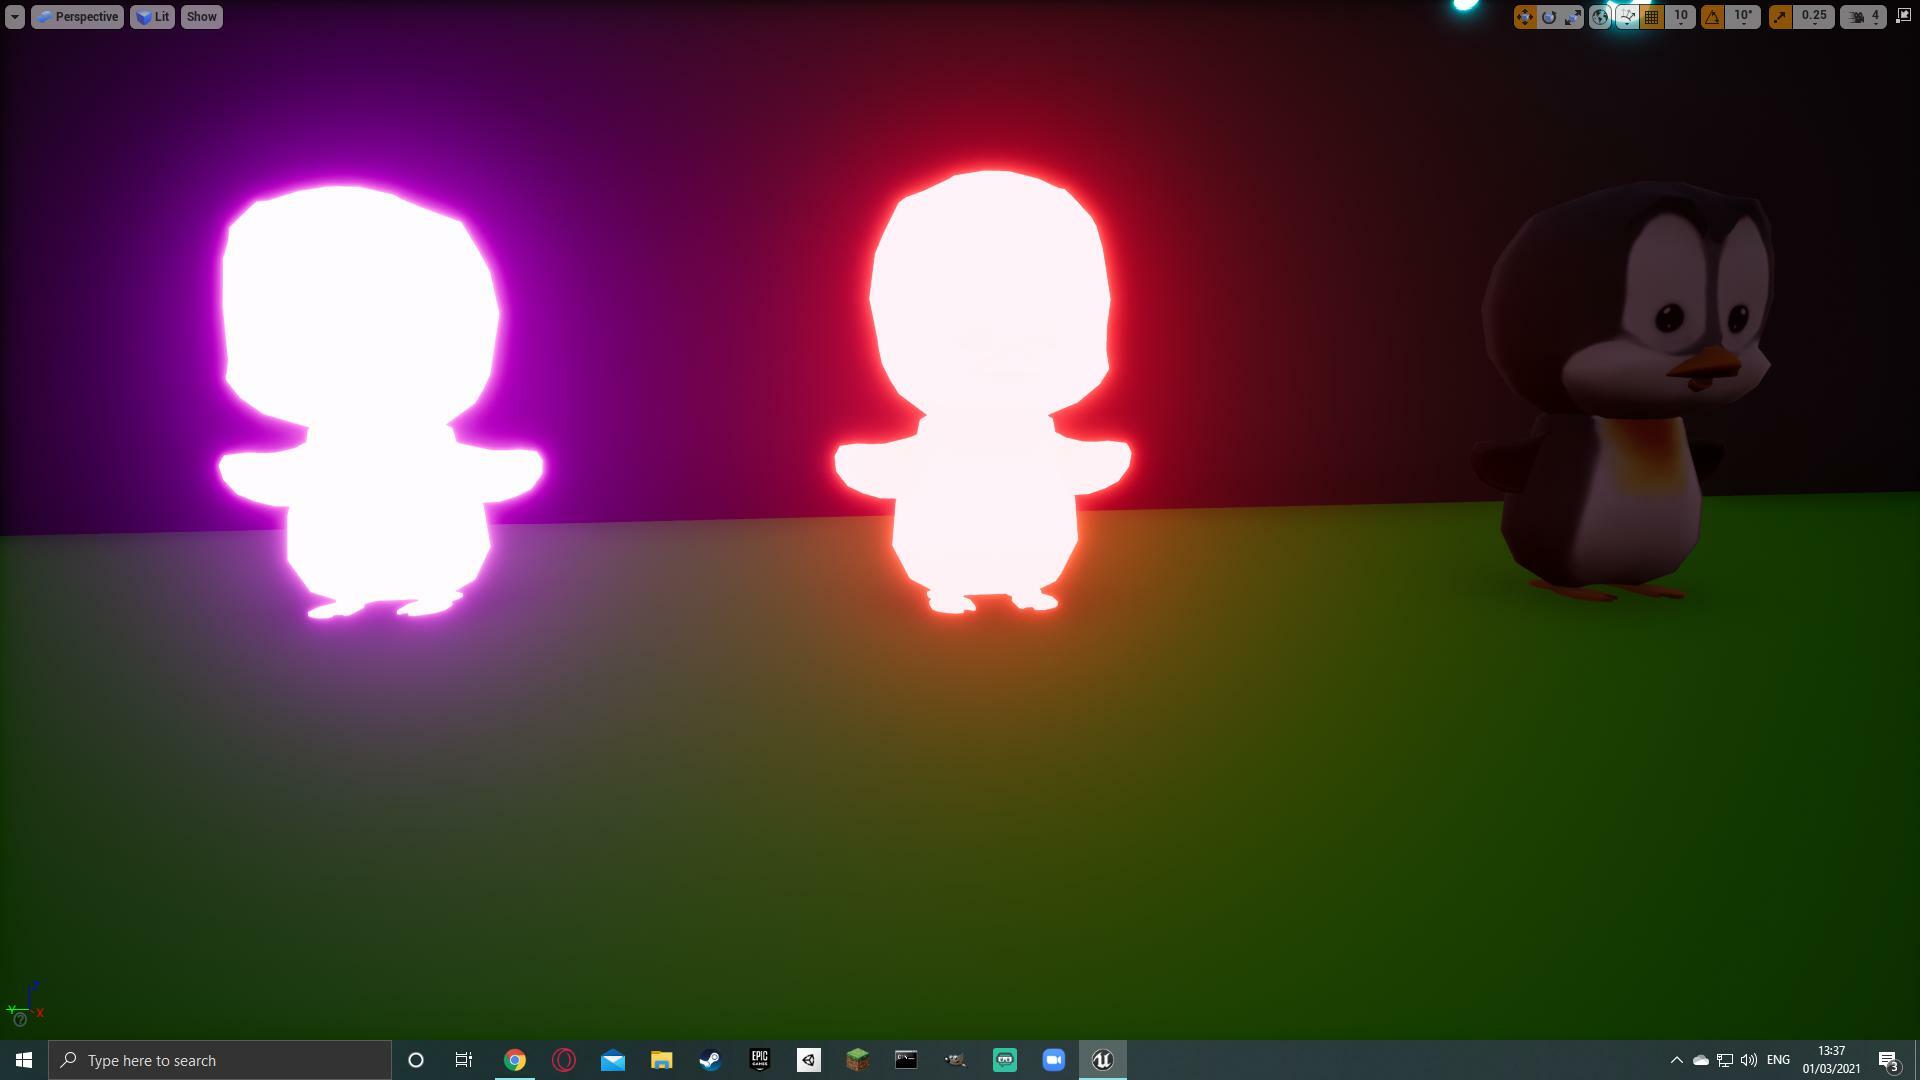Open the viewport options arrow menu

coord(14,17)
